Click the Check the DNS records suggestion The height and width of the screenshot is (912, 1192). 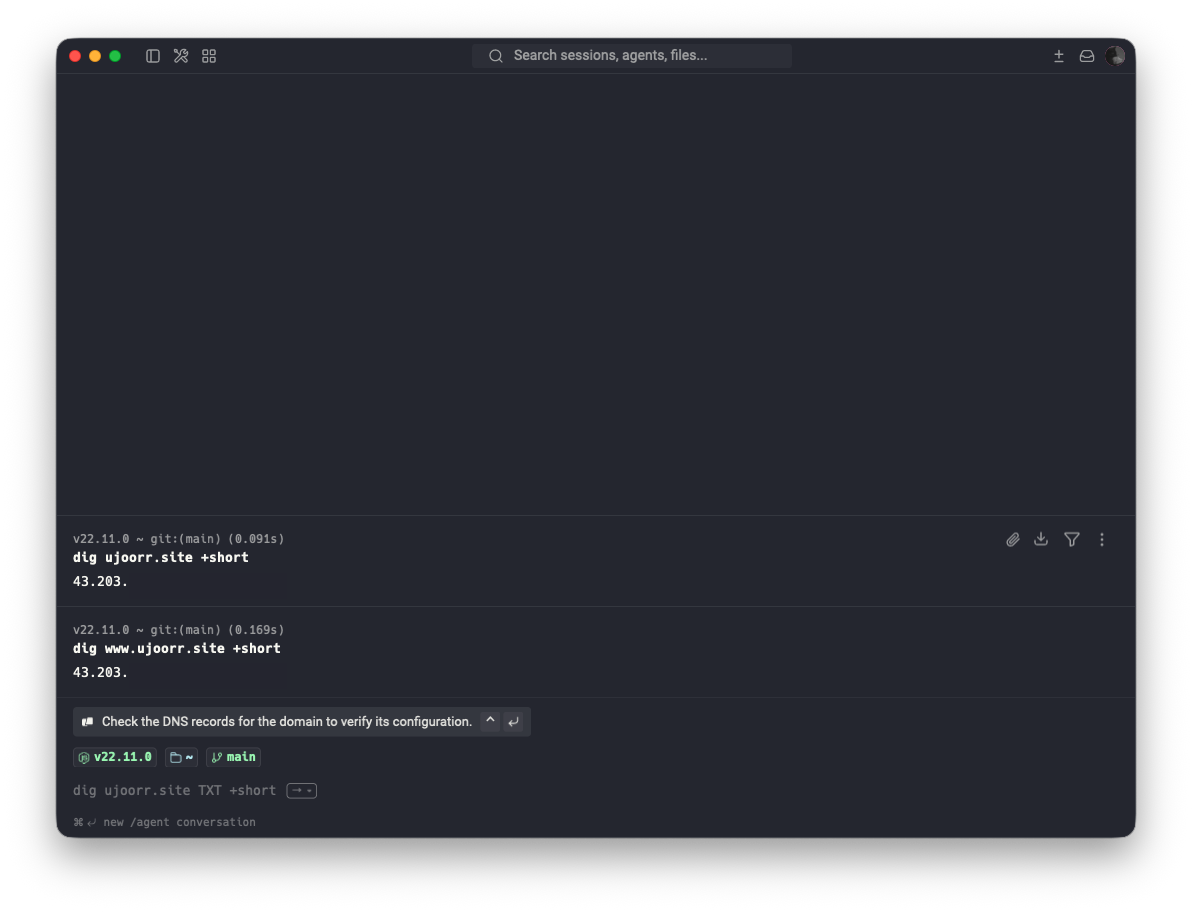click(287, 721)
